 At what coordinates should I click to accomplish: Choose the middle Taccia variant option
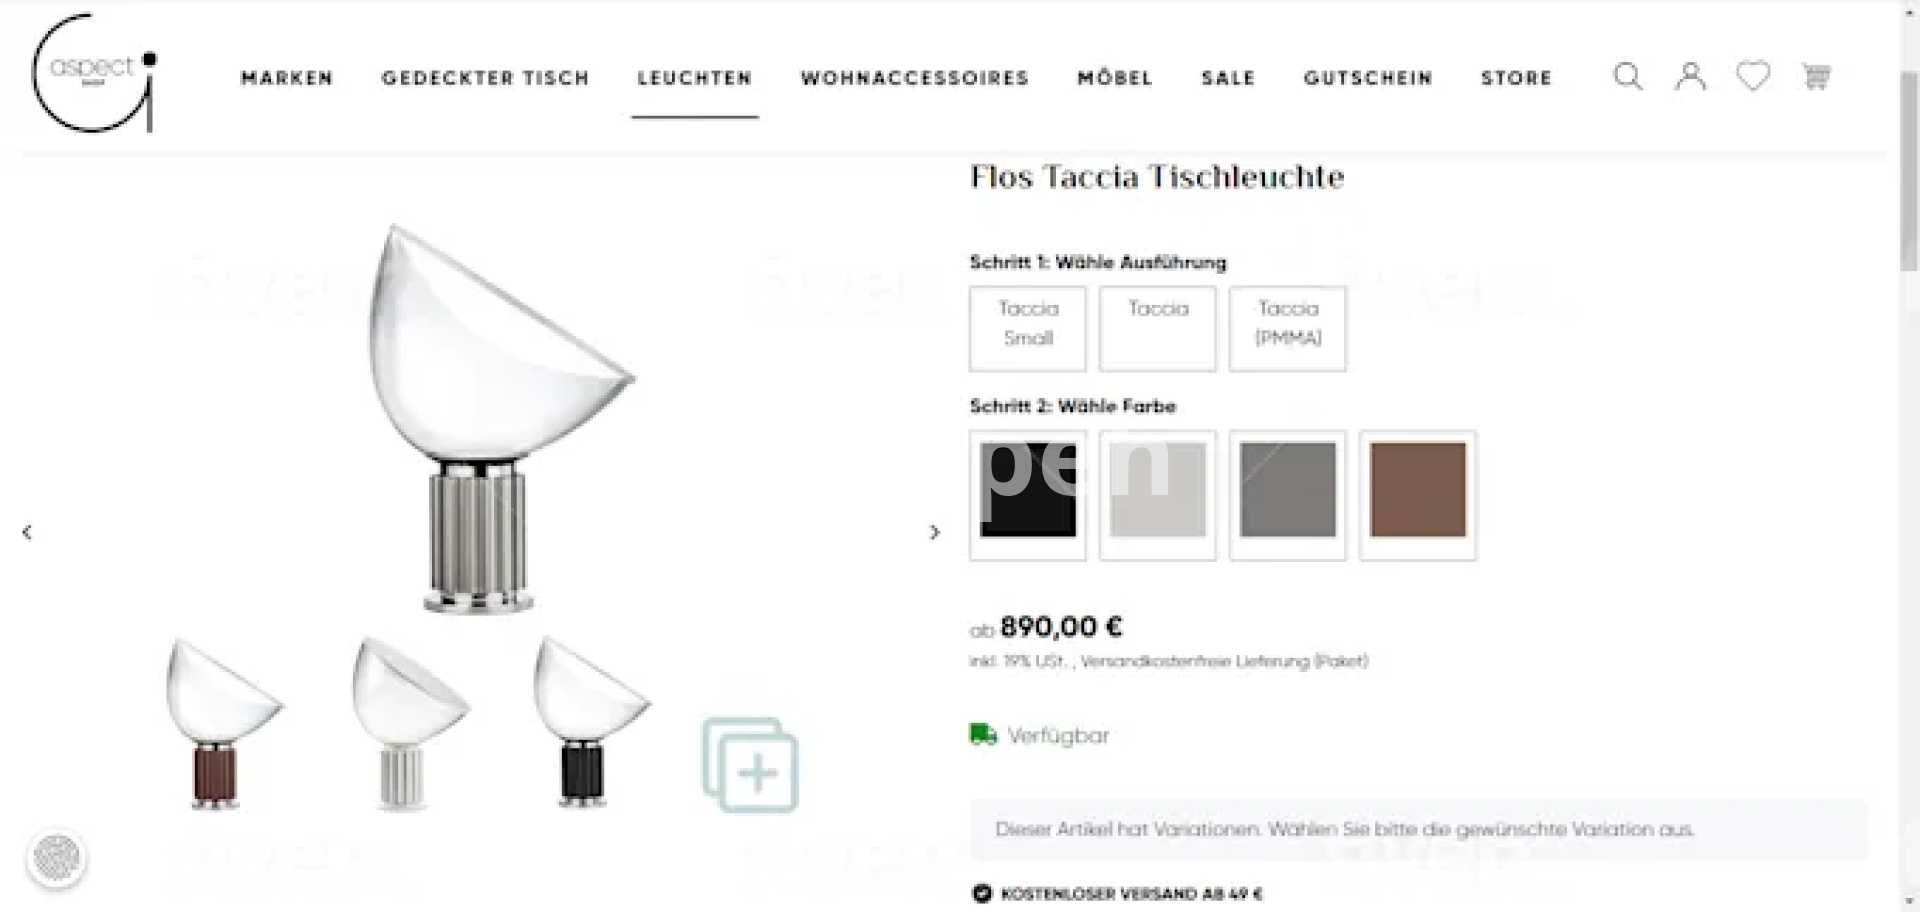tap(1158, 328)
